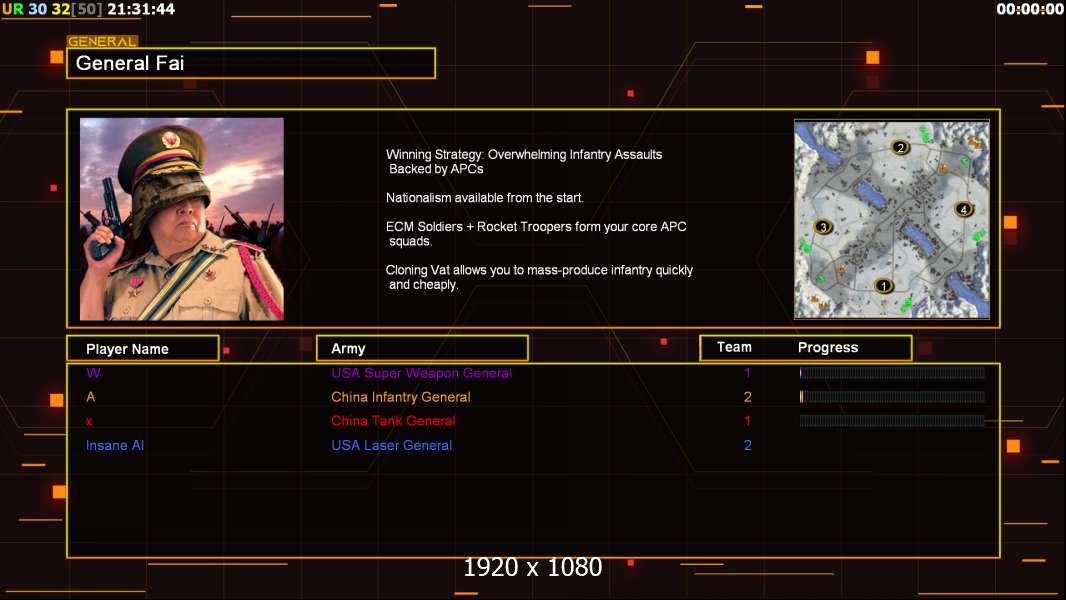Click the loading progress bar for player A
The width and height of the screenshot is (1066, 600).
891,396
